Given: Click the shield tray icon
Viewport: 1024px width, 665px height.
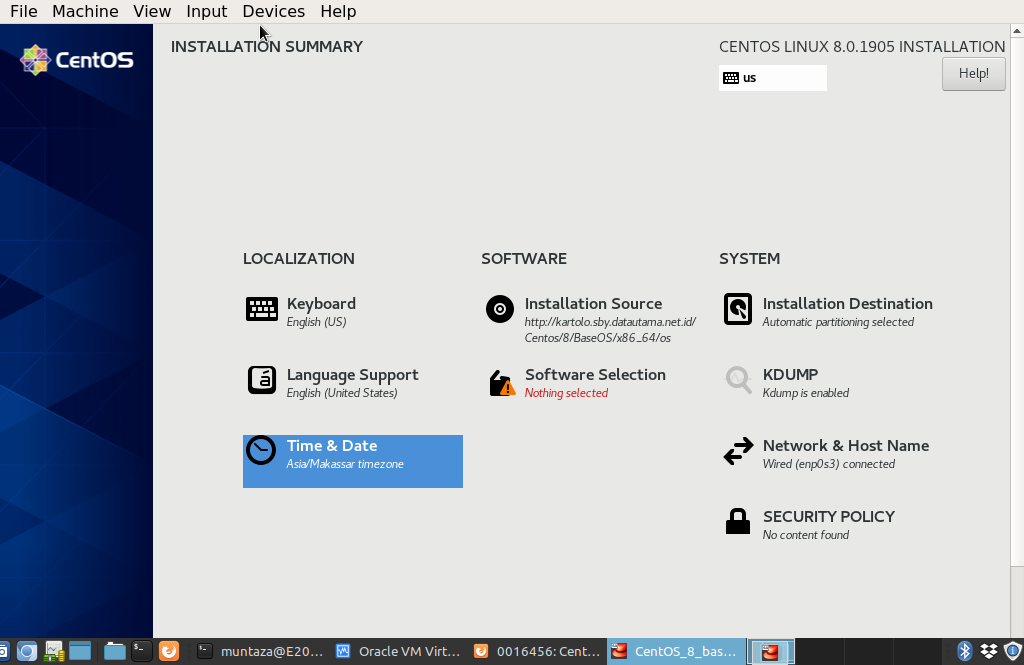Looking at the screenshot, I should tap(1012, 651).
